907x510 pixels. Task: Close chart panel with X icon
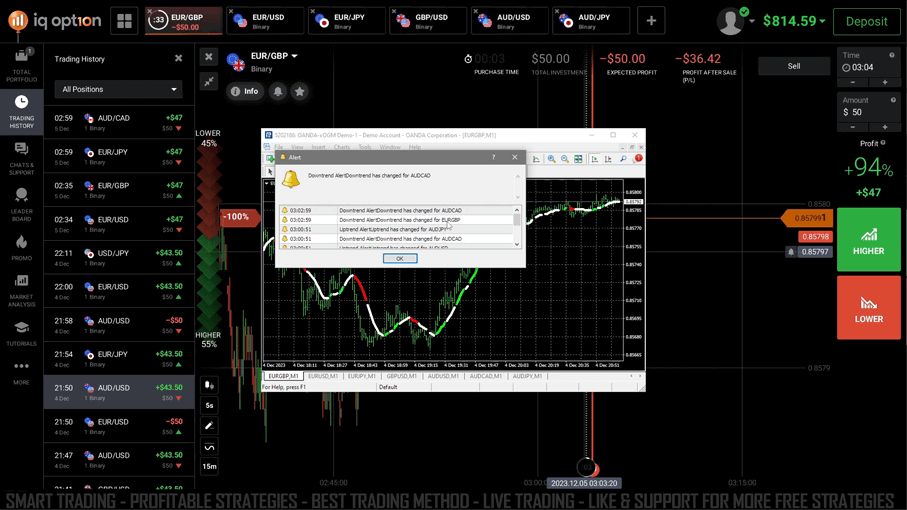click(x=209, y=57)
